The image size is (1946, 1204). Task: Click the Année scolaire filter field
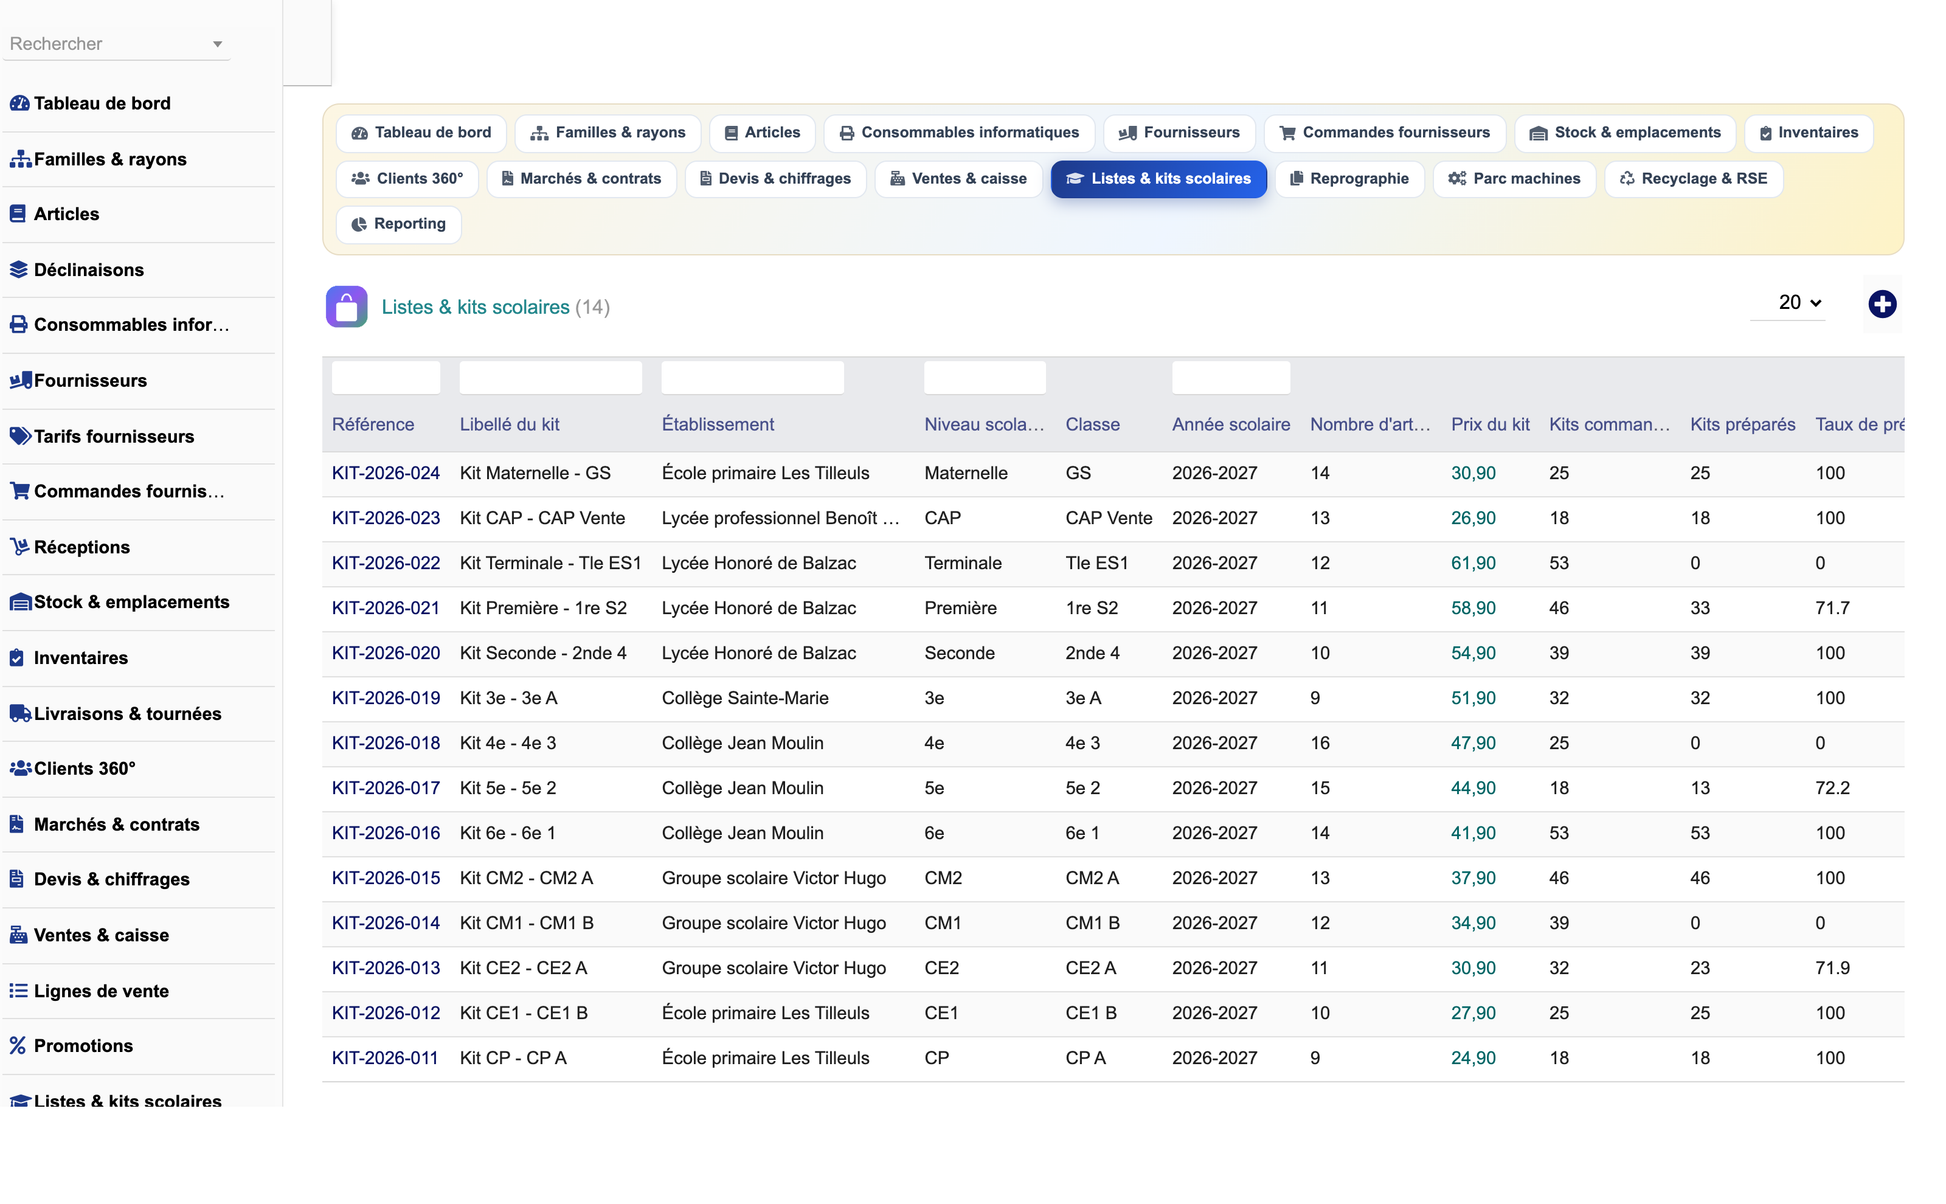tap(1231, 378)
